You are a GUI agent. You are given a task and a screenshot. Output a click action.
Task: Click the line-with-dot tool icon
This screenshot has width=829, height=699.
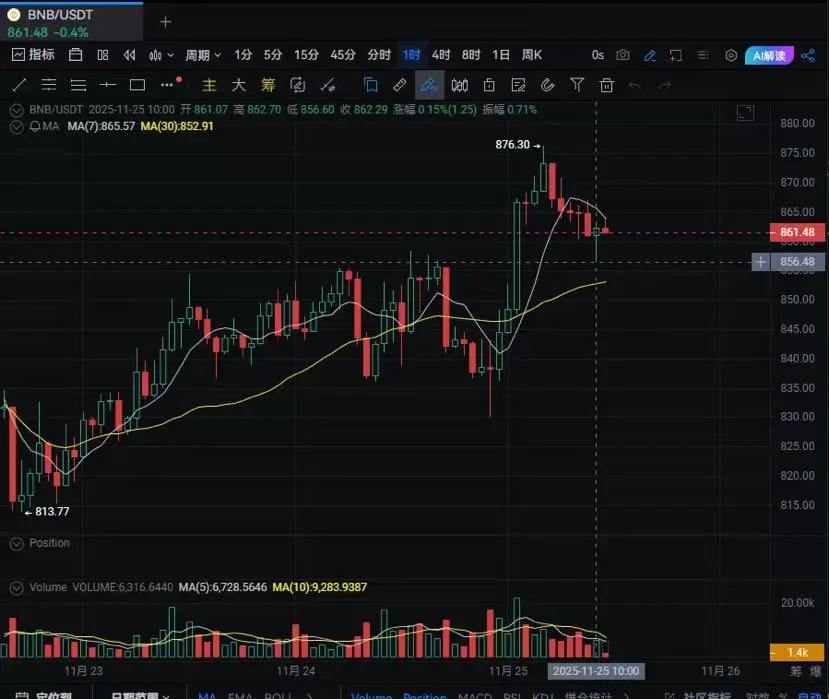pyautogui.click(x=328, y=85)
